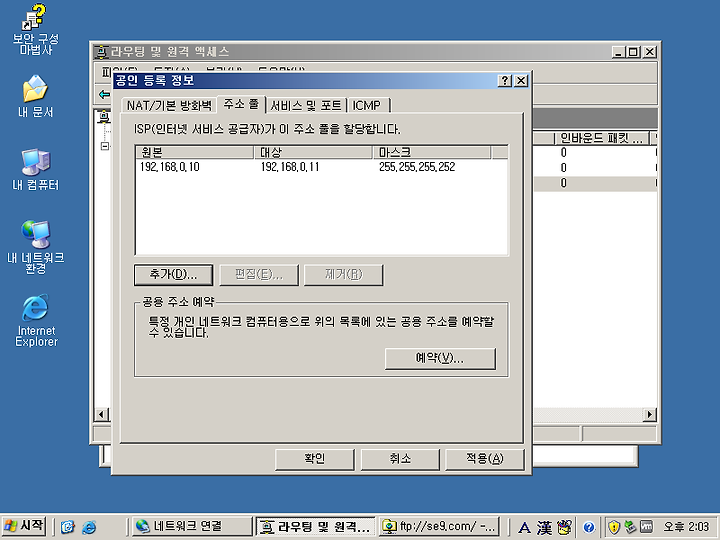The width and height of the screenshot is (720, 540).
Task: Click the Apply (적용) button
Action: click(x=484, y=459)
